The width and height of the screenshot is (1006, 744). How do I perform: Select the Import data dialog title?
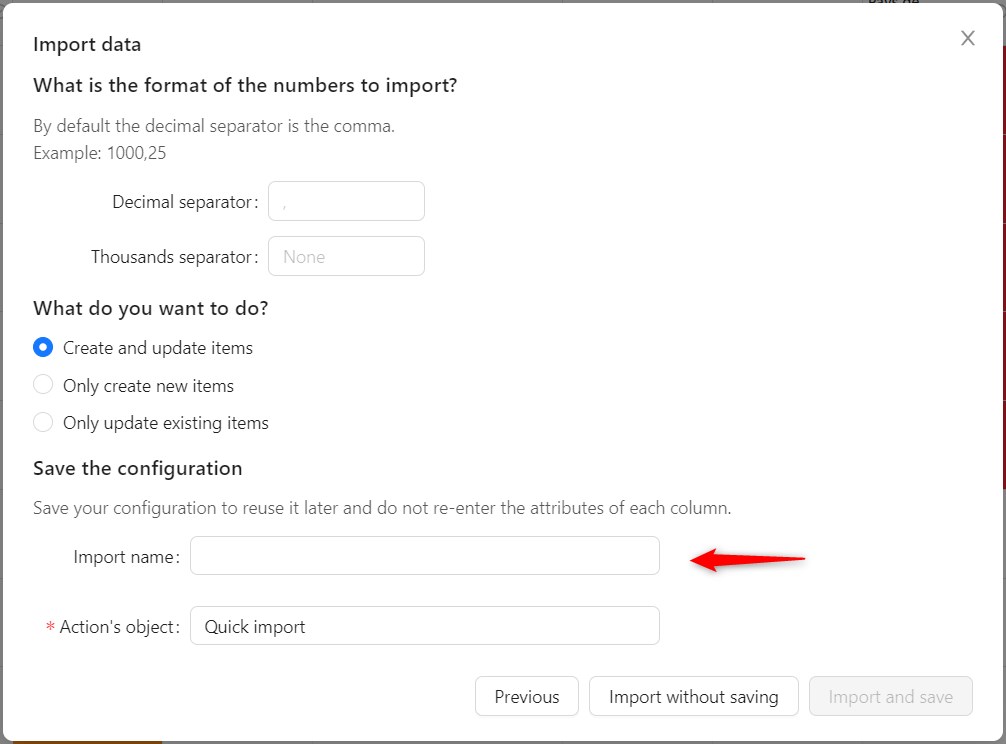tap(87, 45)
